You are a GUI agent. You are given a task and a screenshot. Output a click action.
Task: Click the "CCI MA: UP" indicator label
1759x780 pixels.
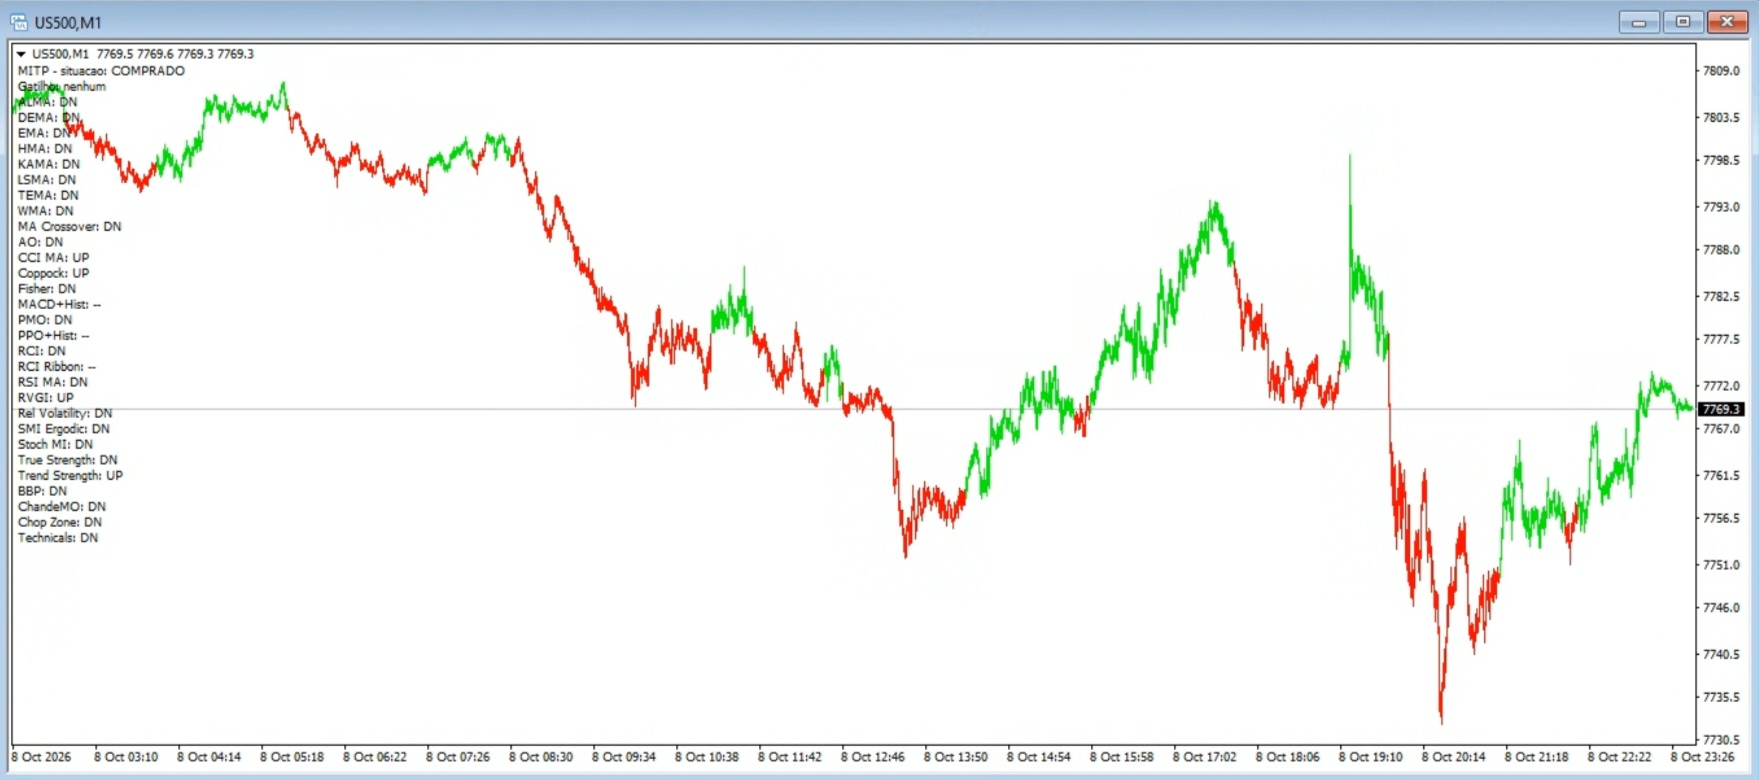pos(53,258)
